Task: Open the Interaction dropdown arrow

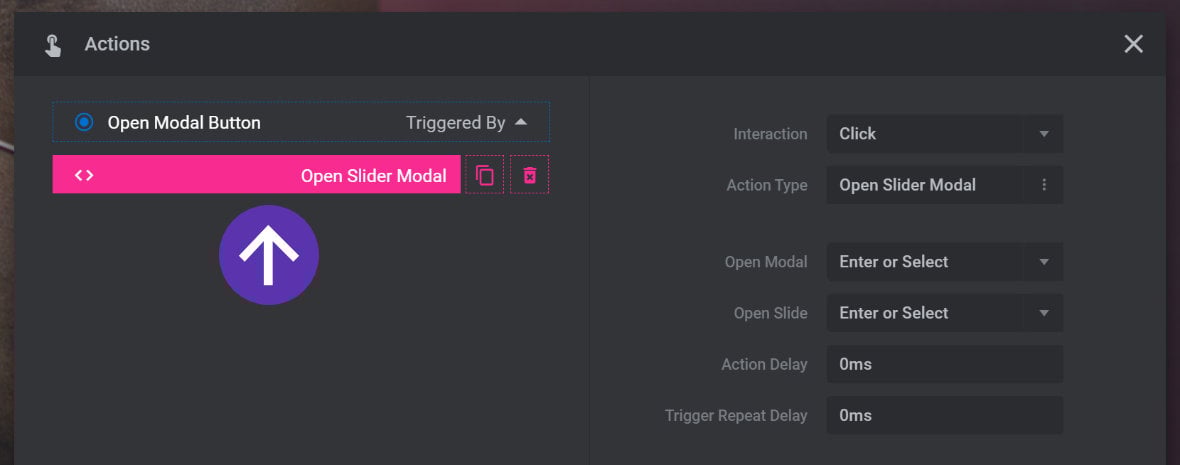Action: [1044, 134]
